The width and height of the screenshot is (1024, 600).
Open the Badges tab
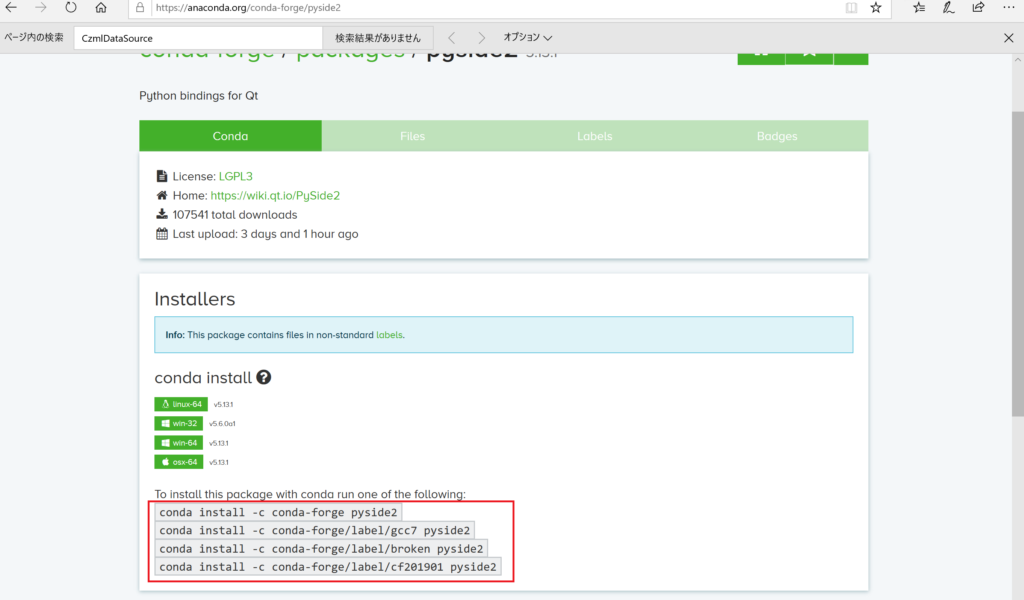tap(777, 136)
